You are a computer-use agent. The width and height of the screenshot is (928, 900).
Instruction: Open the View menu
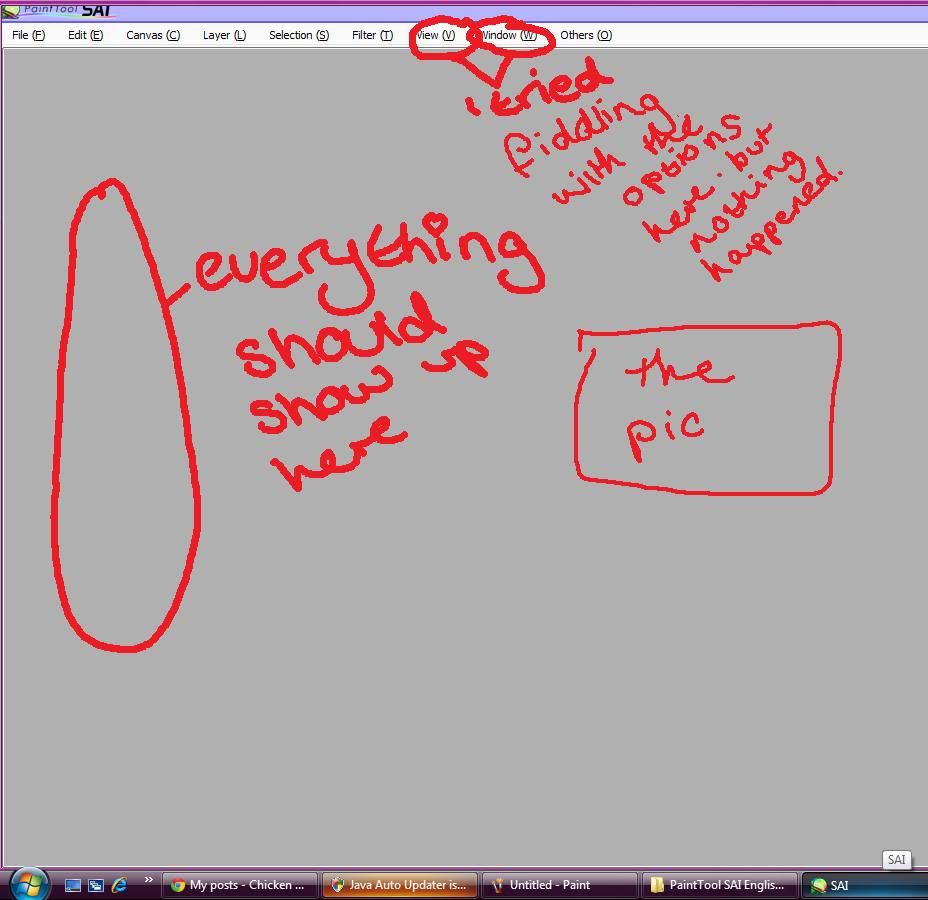[x=435, y=35]
